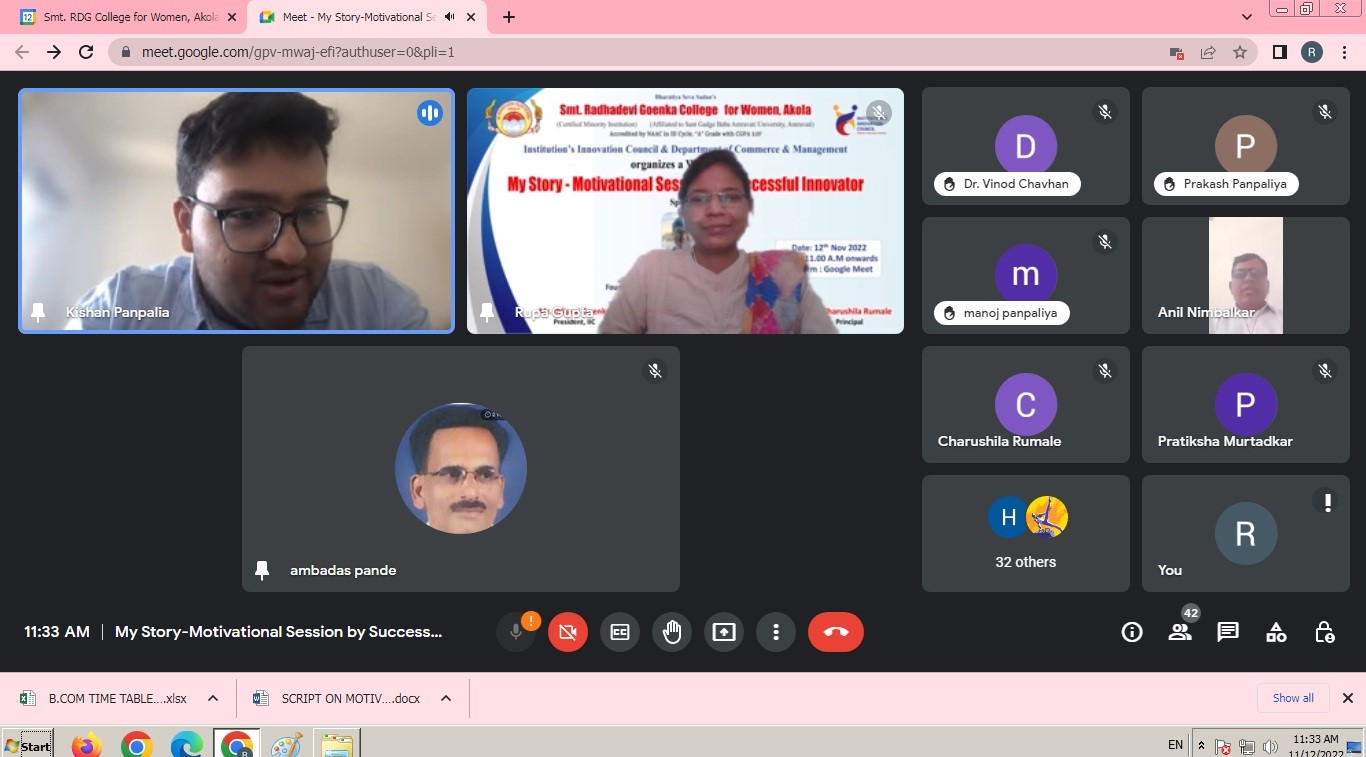Show the participants list with 42 badge
This screenshot has height=757, width=1366.
click(1180, 632)
